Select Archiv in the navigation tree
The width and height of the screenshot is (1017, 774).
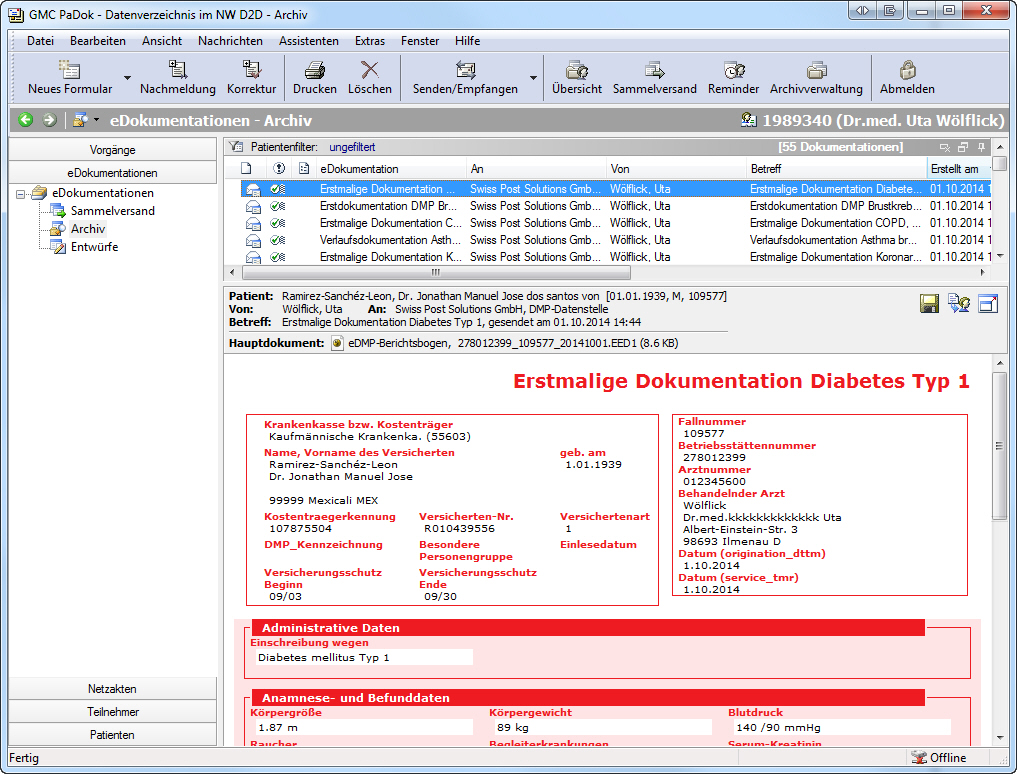88,229
